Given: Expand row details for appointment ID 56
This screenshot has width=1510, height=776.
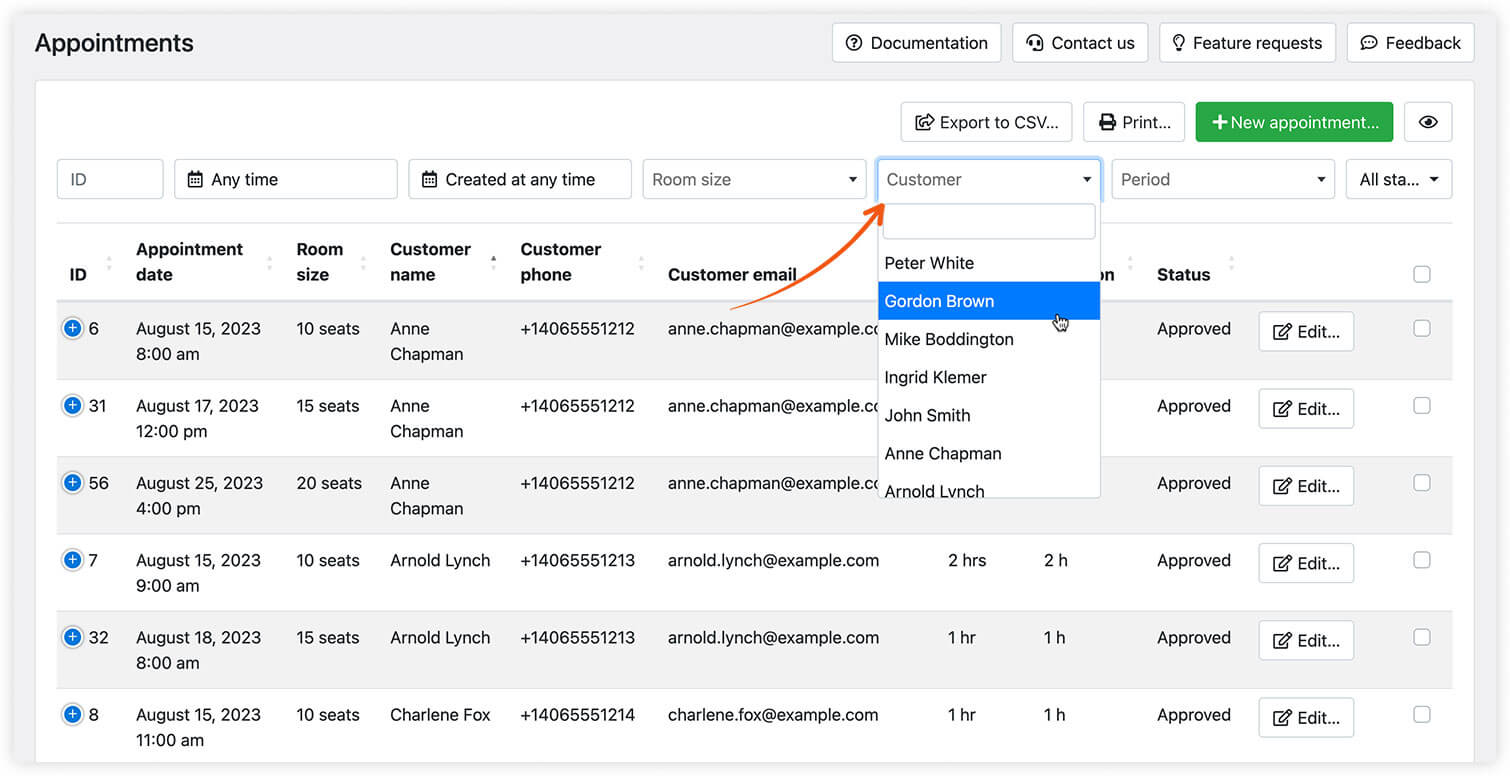Looking at the screenshot, I should (x=72, y=482).
